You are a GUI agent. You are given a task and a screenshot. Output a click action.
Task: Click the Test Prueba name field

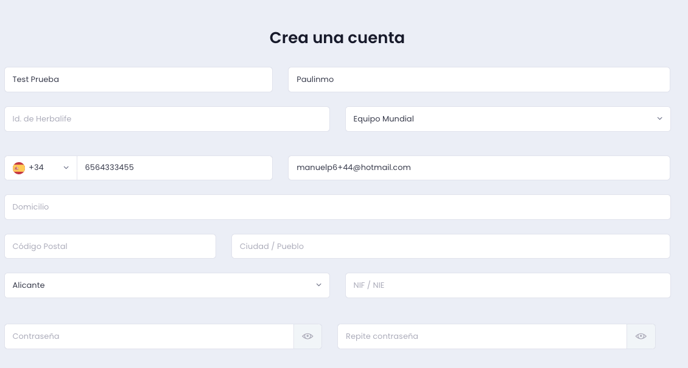click(x=138, y=79)
